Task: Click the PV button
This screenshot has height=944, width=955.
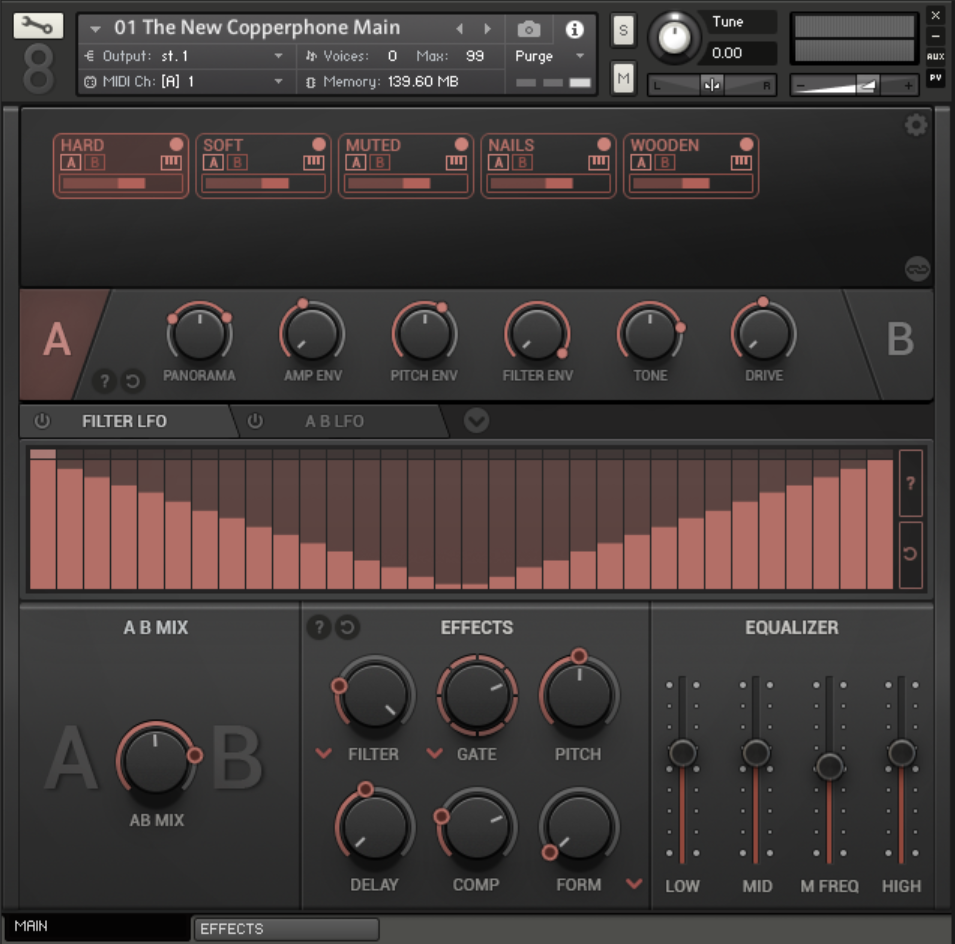Action: coord(936,78)
